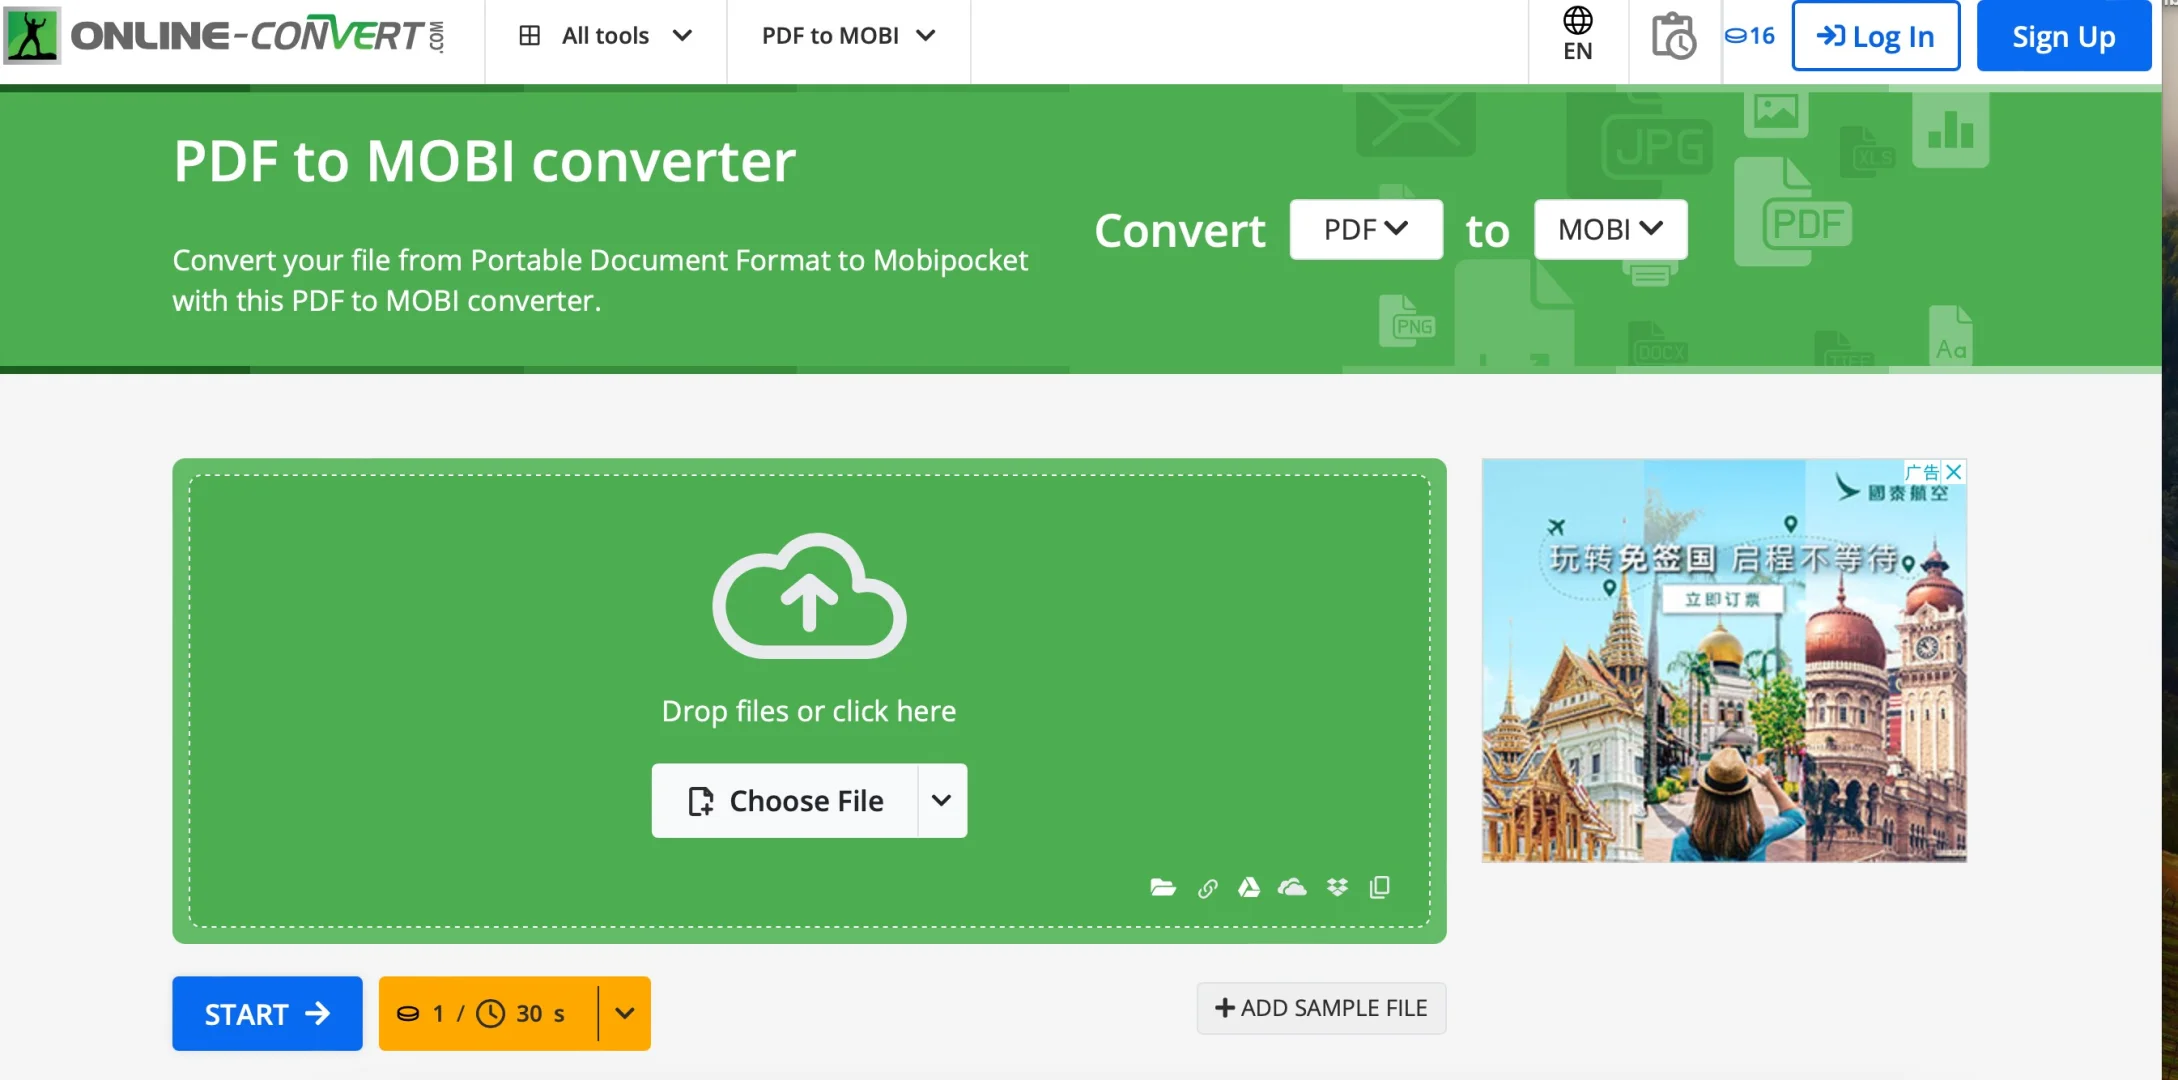The height and width of the screenshot is (1080, 2178).
Task: Expand the PDF source format dropdown
Action: (1367, 228)
